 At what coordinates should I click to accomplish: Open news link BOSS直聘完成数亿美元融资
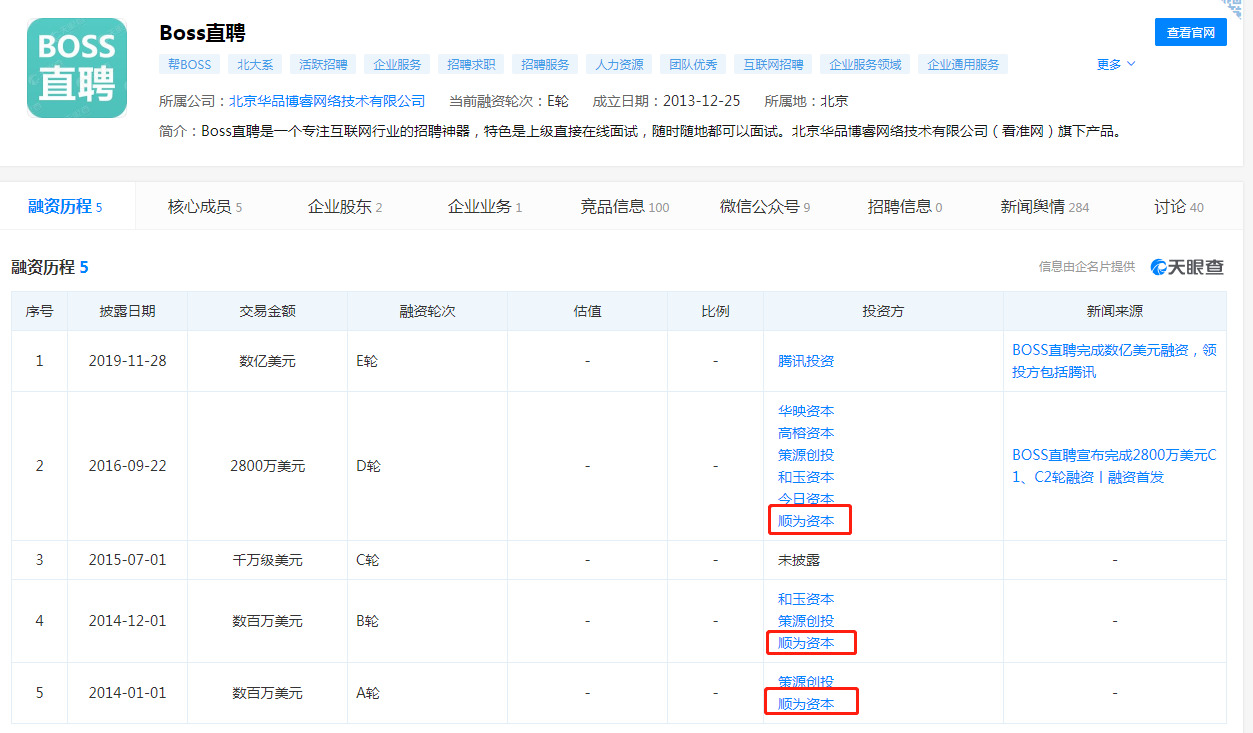point(1114,361)
